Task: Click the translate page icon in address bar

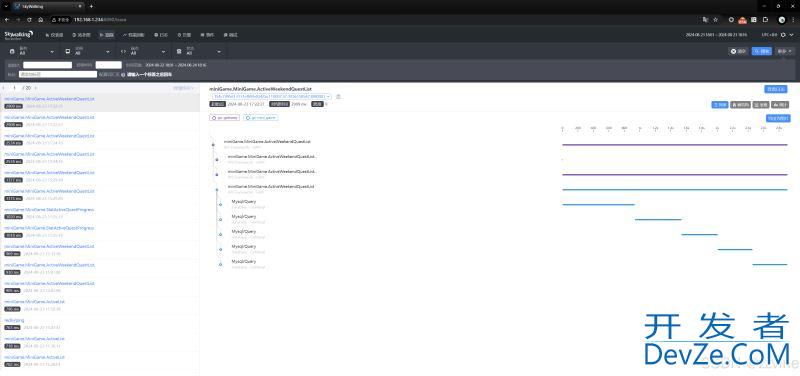Action: pos(705,19)
